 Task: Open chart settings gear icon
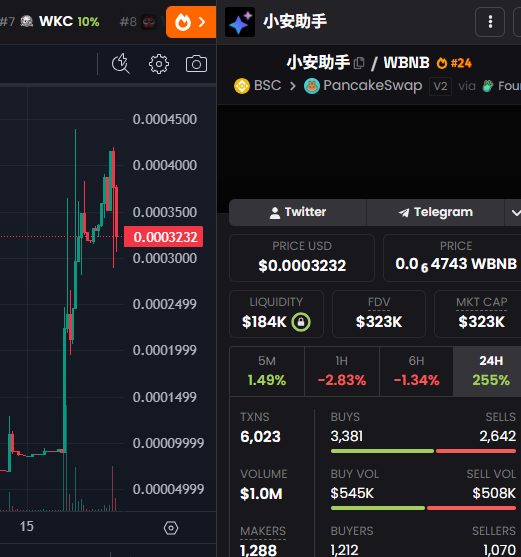159,64
